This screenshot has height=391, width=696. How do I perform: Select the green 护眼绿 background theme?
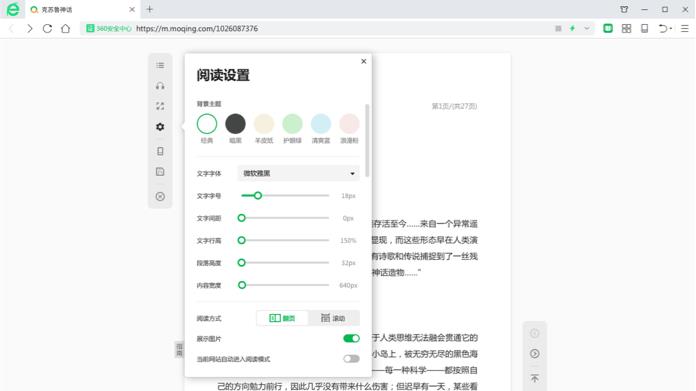click(x=292, y=124)
